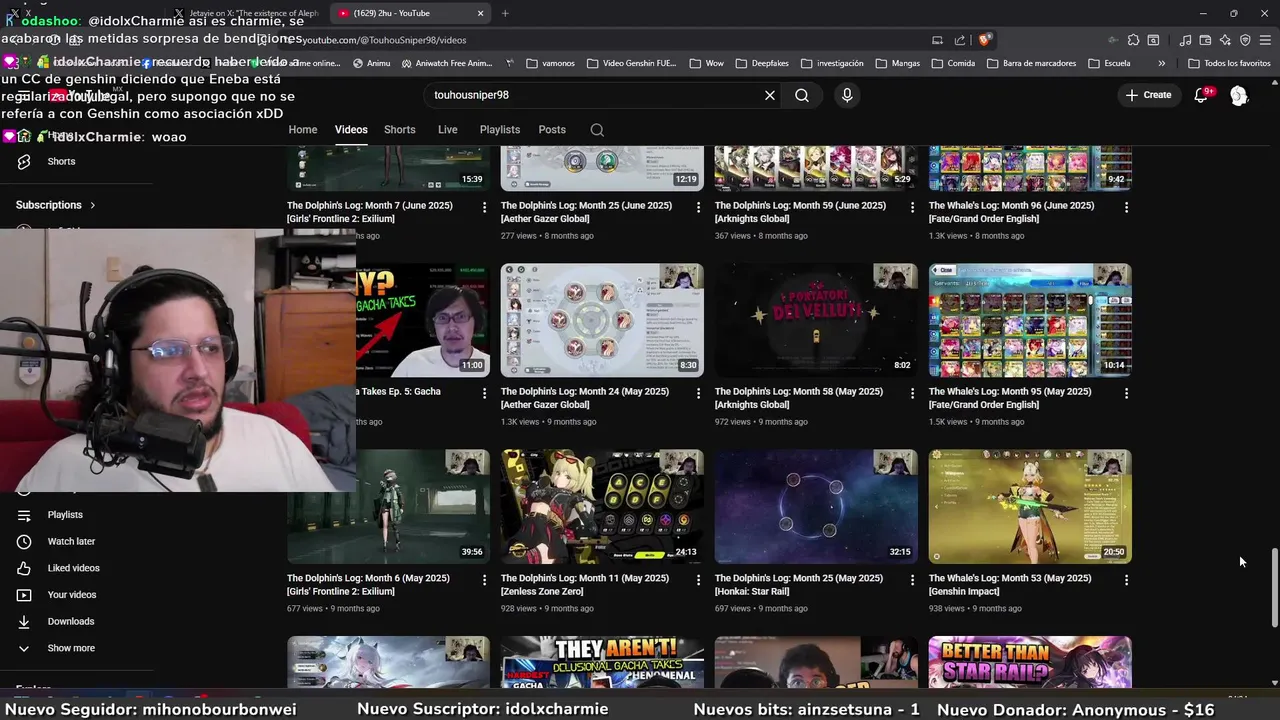This screenshot has height=720, width=1280.
Task: Open options for Whale's Log Month 95 video
Action: pyautogui.click(x=1127, y=394)
